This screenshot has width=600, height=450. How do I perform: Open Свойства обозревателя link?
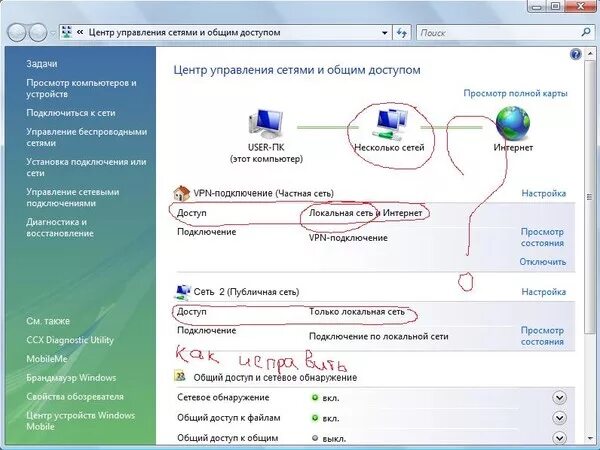coord(75,396)
